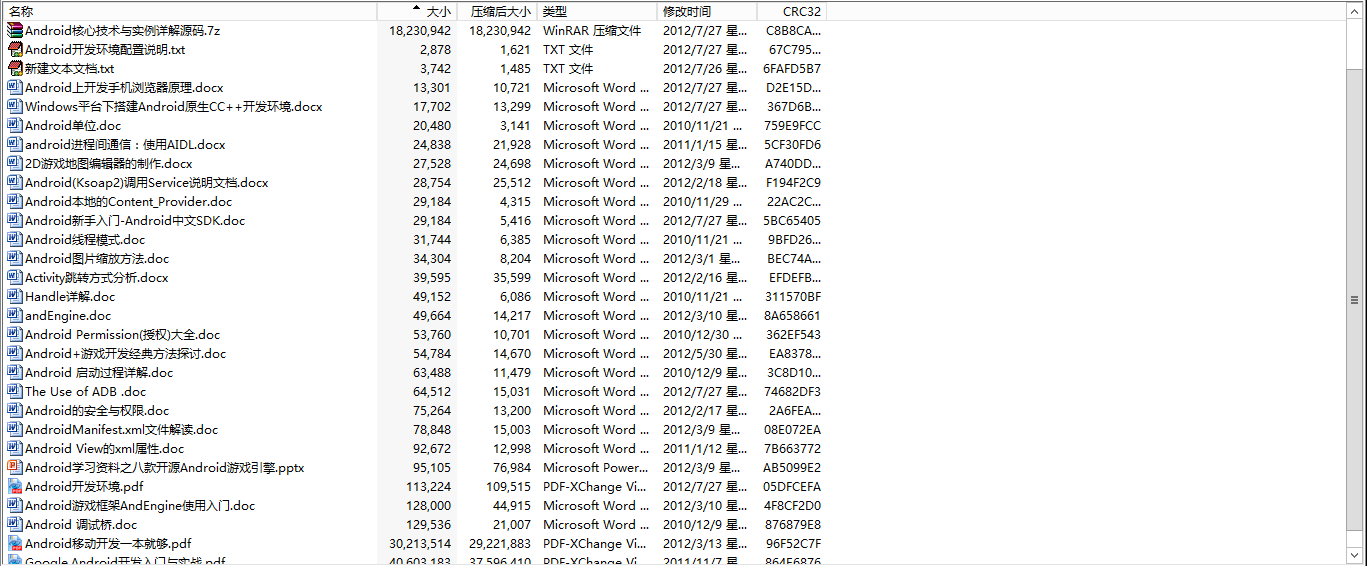This screenshot has width=1367, height=566.
Task: Sort list by 名称 column header
Action: 189,11
